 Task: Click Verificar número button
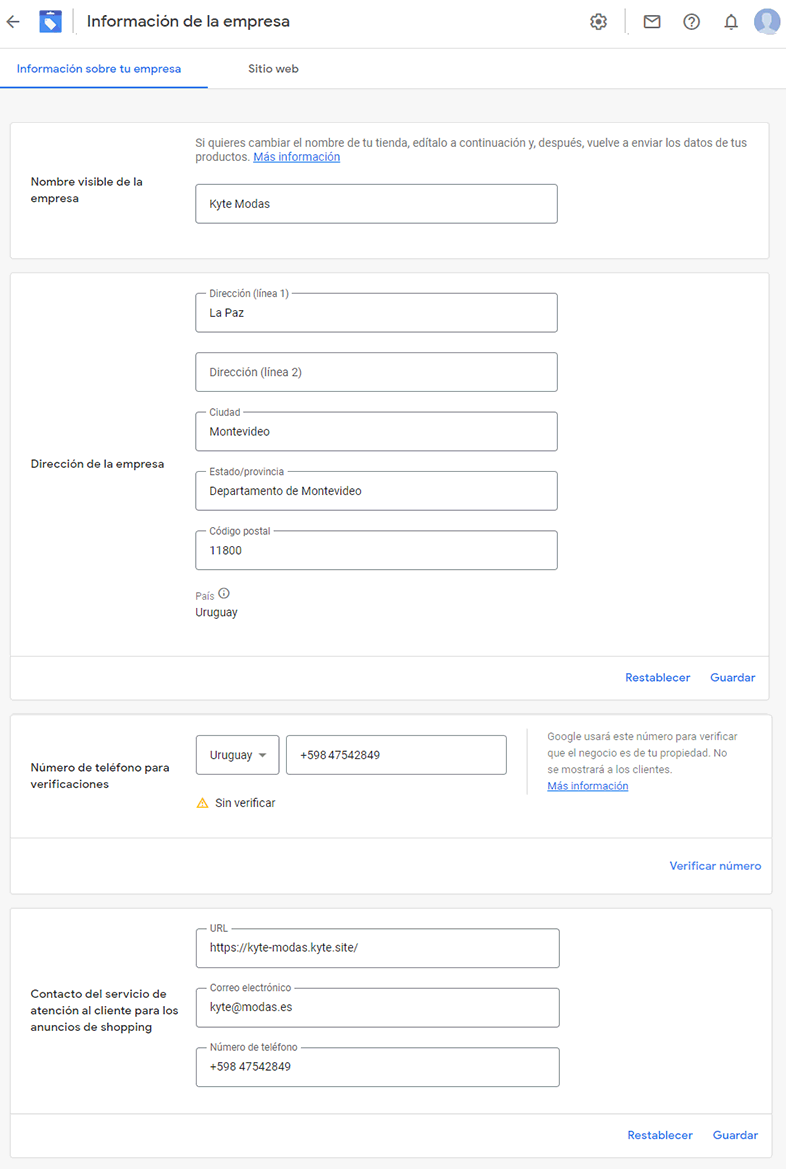tap(715, 866)
